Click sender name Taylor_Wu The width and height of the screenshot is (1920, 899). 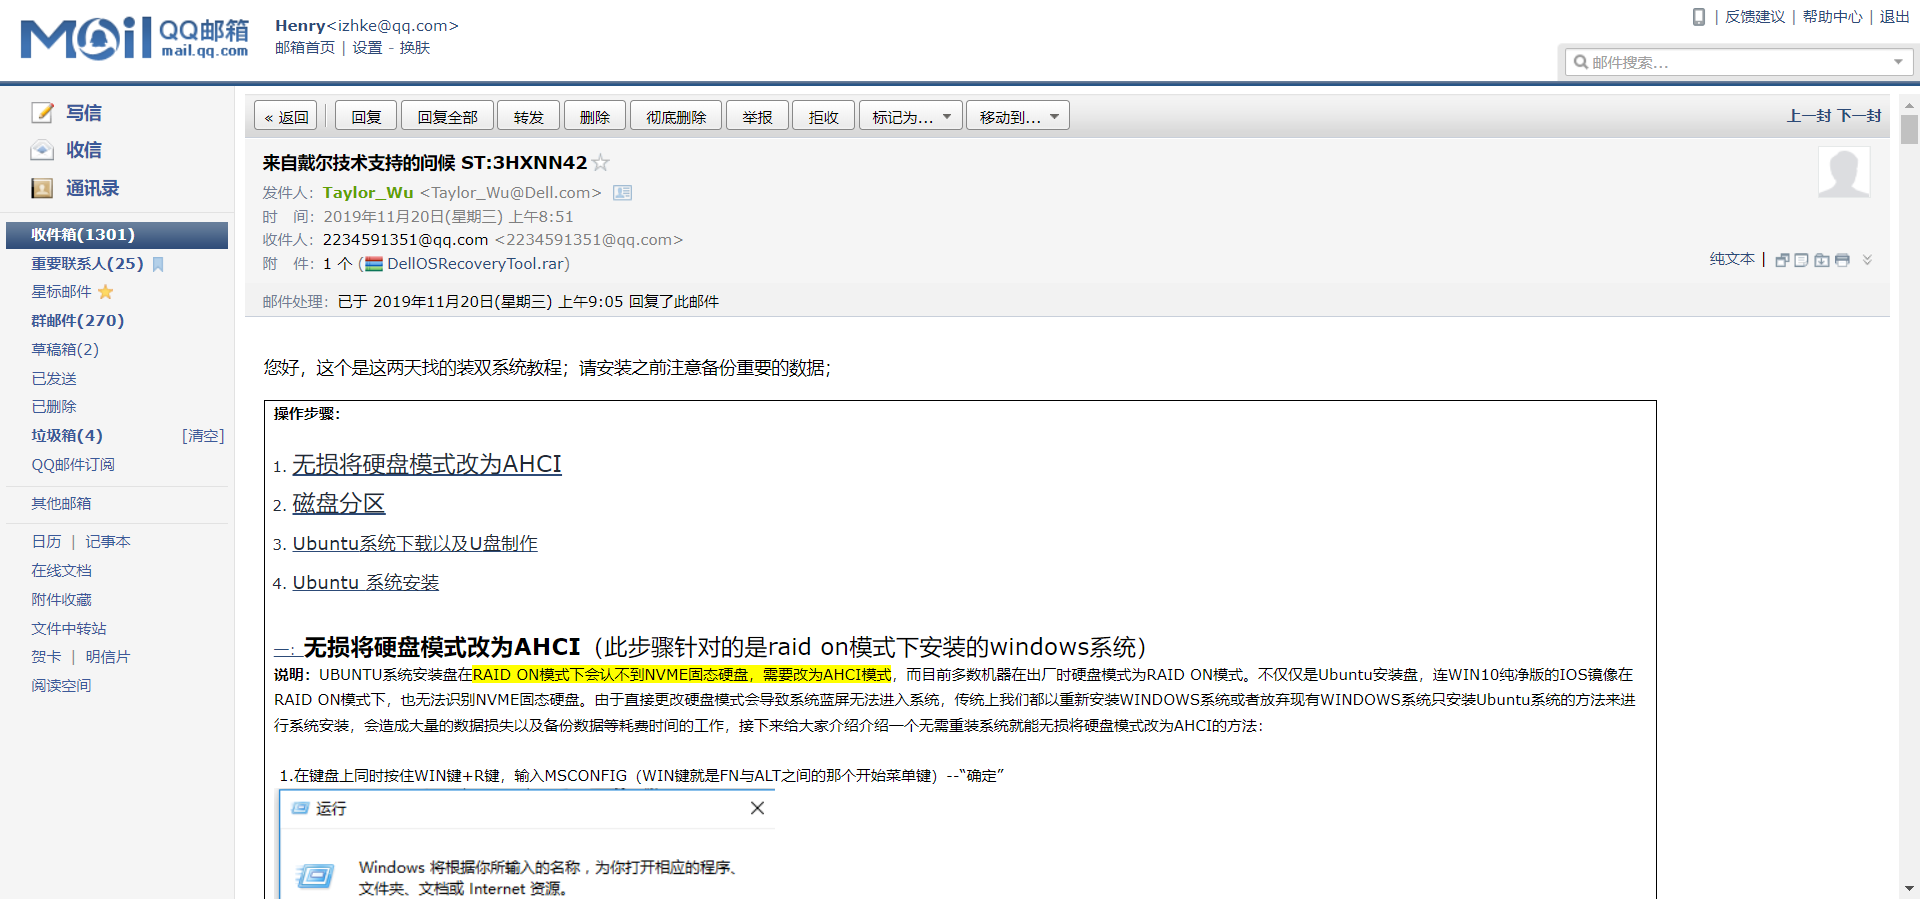[368, 193]
